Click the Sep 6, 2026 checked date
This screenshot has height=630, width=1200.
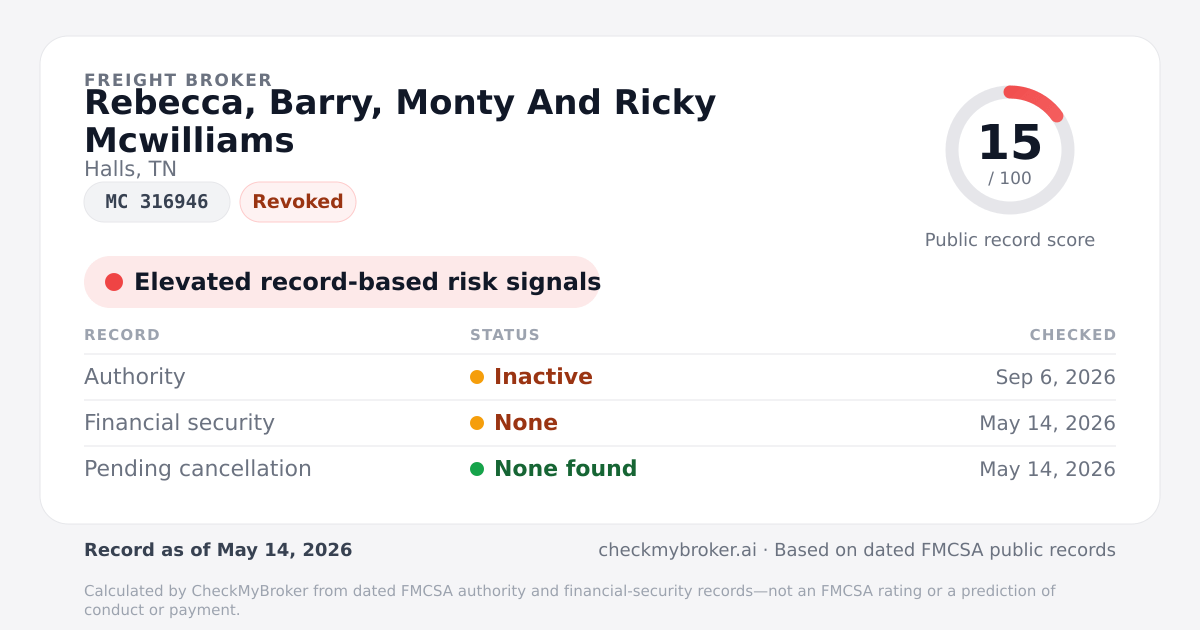coord(1055,377)
